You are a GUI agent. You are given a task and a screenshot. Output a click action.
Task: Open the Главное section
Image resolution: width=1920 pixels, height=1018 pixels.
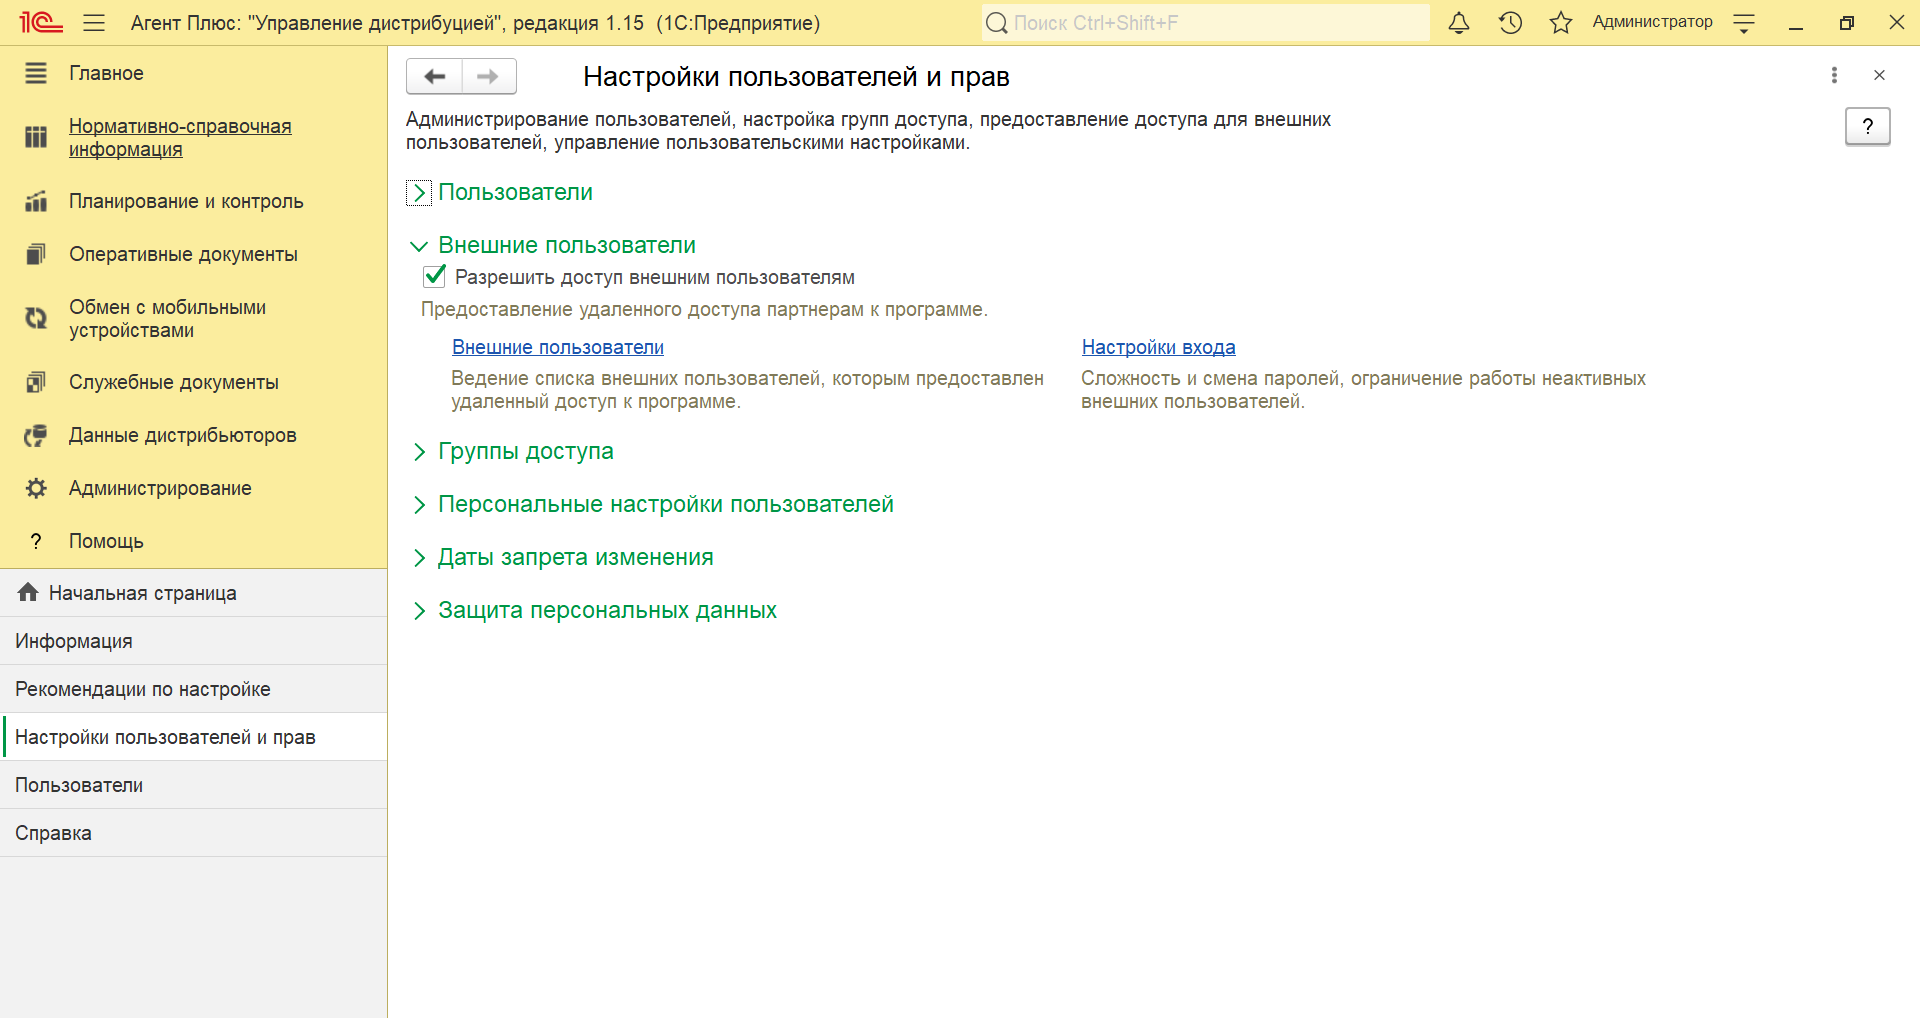[x=193, y=73]
